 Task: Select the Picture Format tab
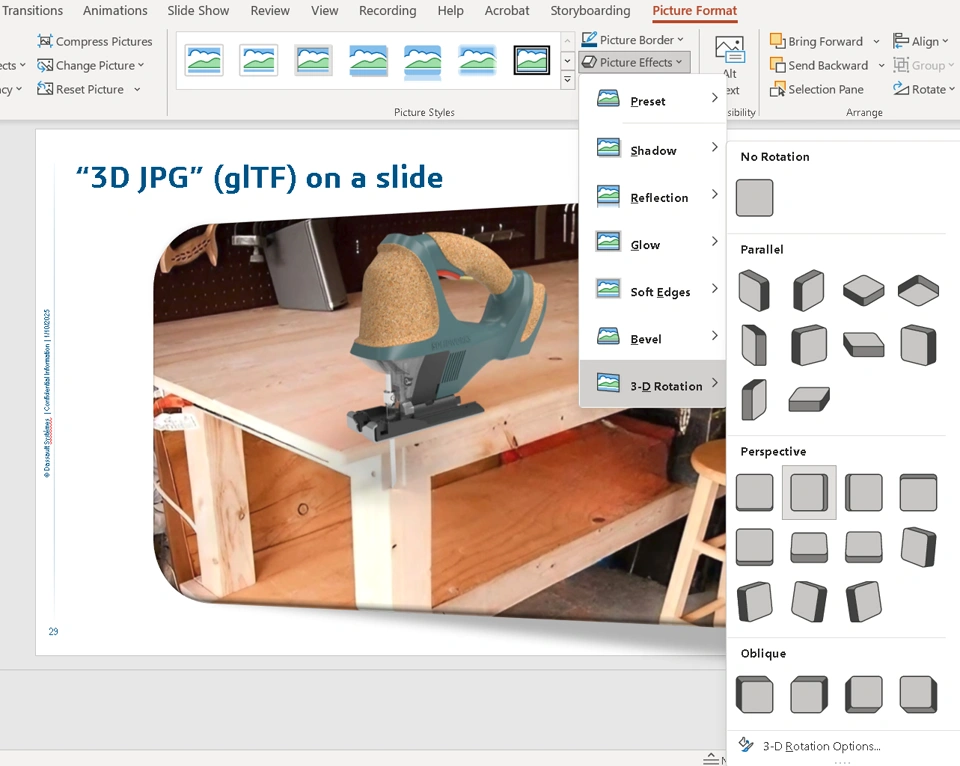point(694,10)
